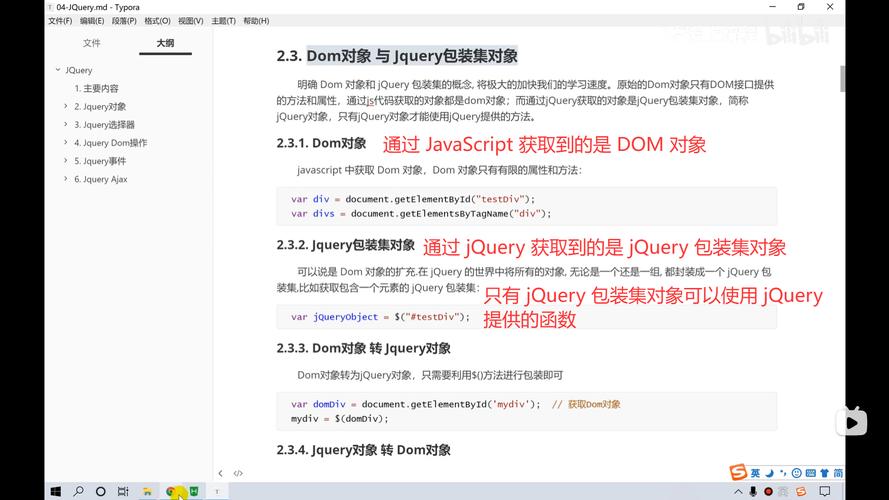Open the 视图(V) menu
This screenshot has height=500, width=889.
click(x=190, y=21)
